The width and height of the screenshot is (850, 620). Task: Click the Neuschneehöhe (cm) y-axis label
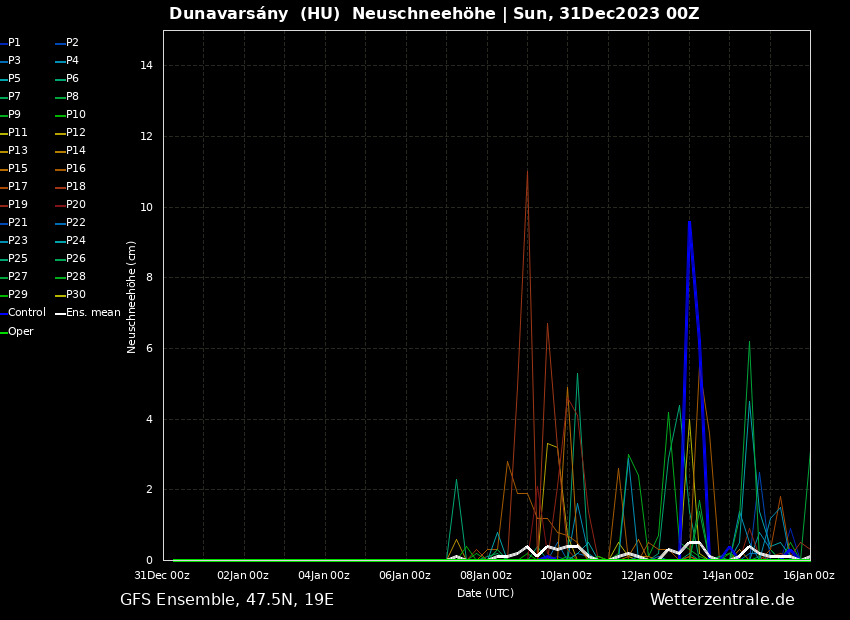(132, 297)
